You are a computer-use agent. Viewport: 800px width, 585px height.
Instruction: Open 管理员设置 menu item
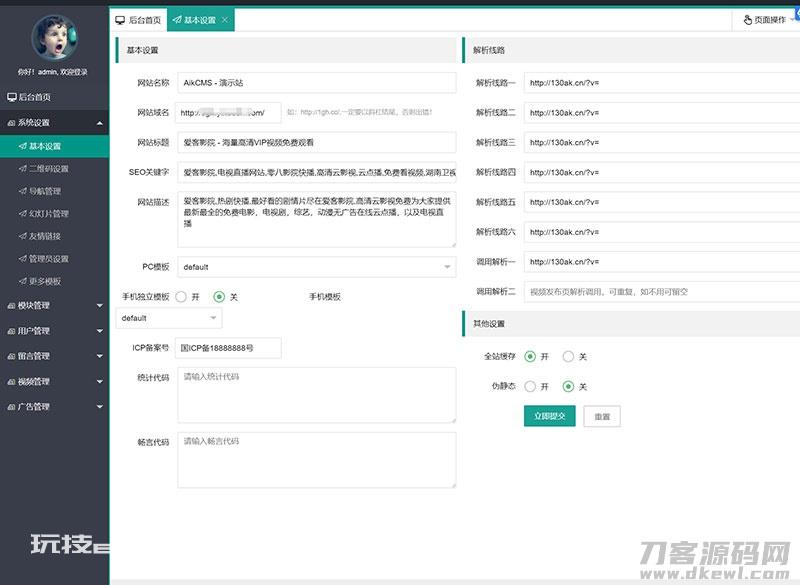(55, 259)
